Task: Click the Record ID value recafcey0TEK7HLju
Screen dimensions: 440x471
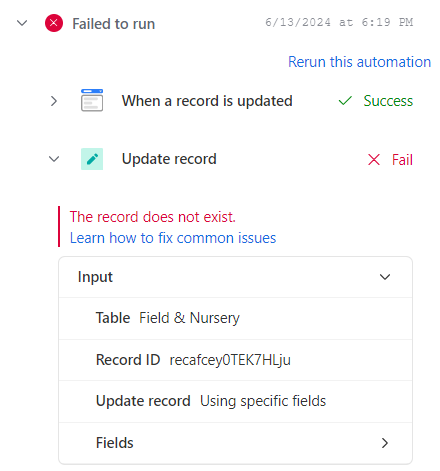Action: pyautogui.click(x=230, y=360)
